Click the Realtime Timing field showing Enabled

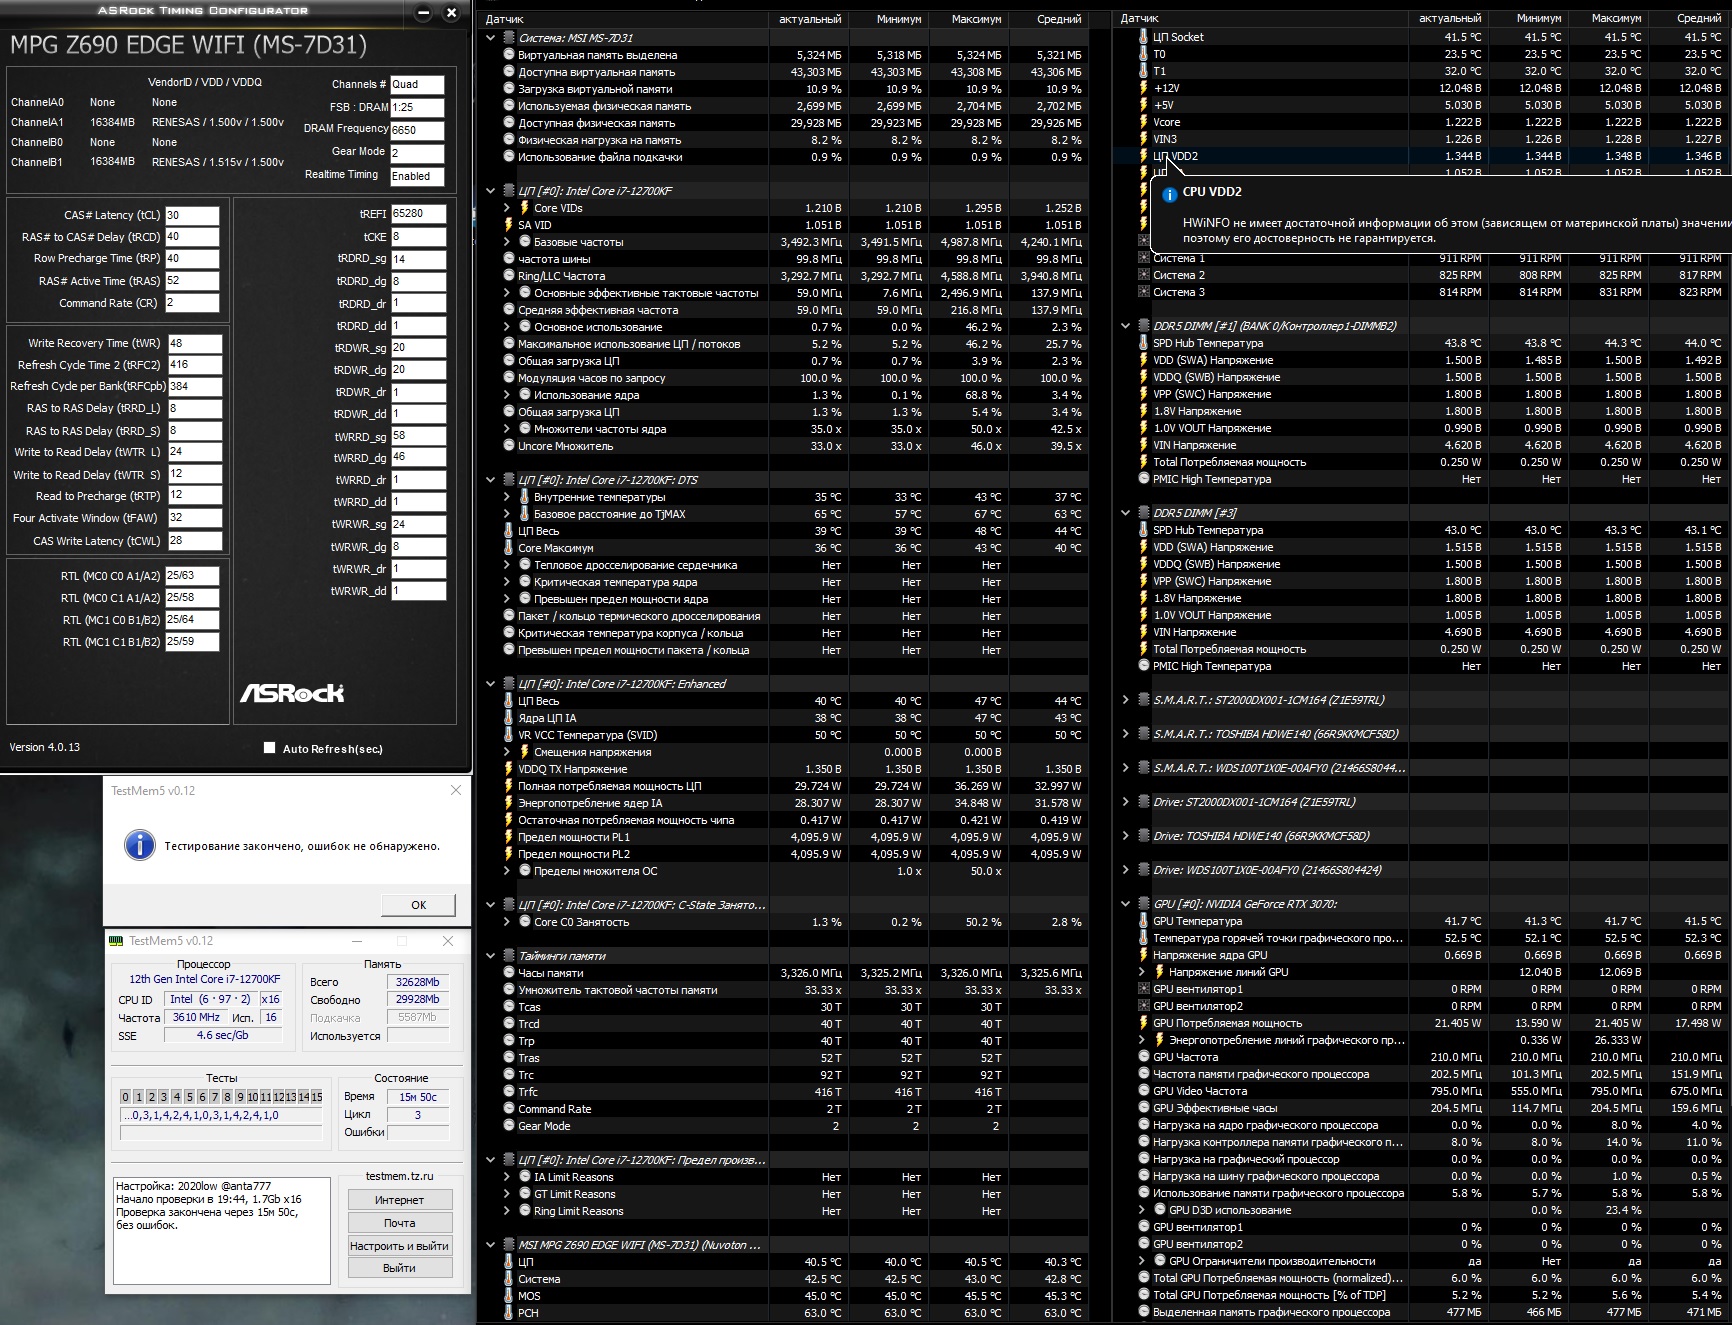(417, 176)
